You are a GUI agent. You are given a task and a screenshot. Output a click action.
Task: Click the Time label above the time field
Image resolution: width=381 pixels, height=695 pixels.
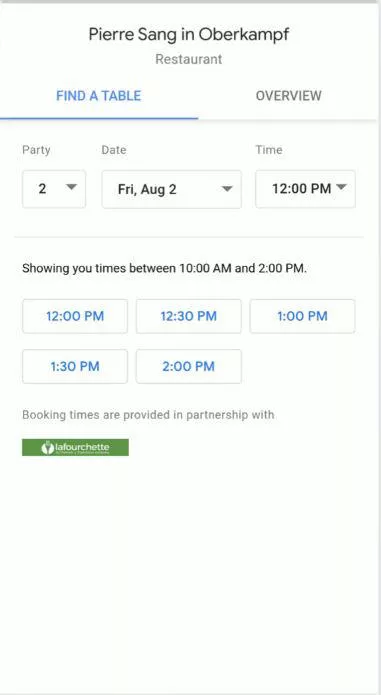click(269, 150)
